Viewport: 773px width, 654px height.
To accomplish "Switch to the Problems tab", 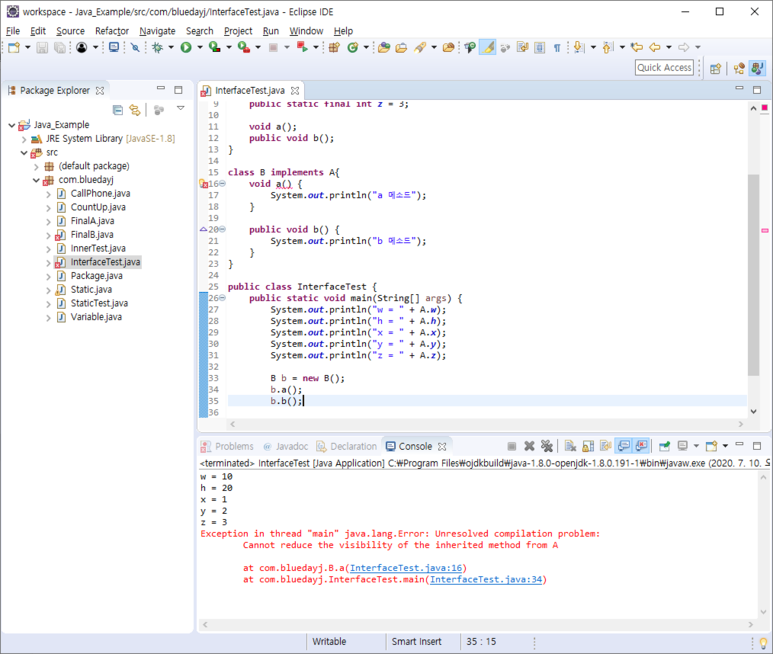I will [227, 447].
